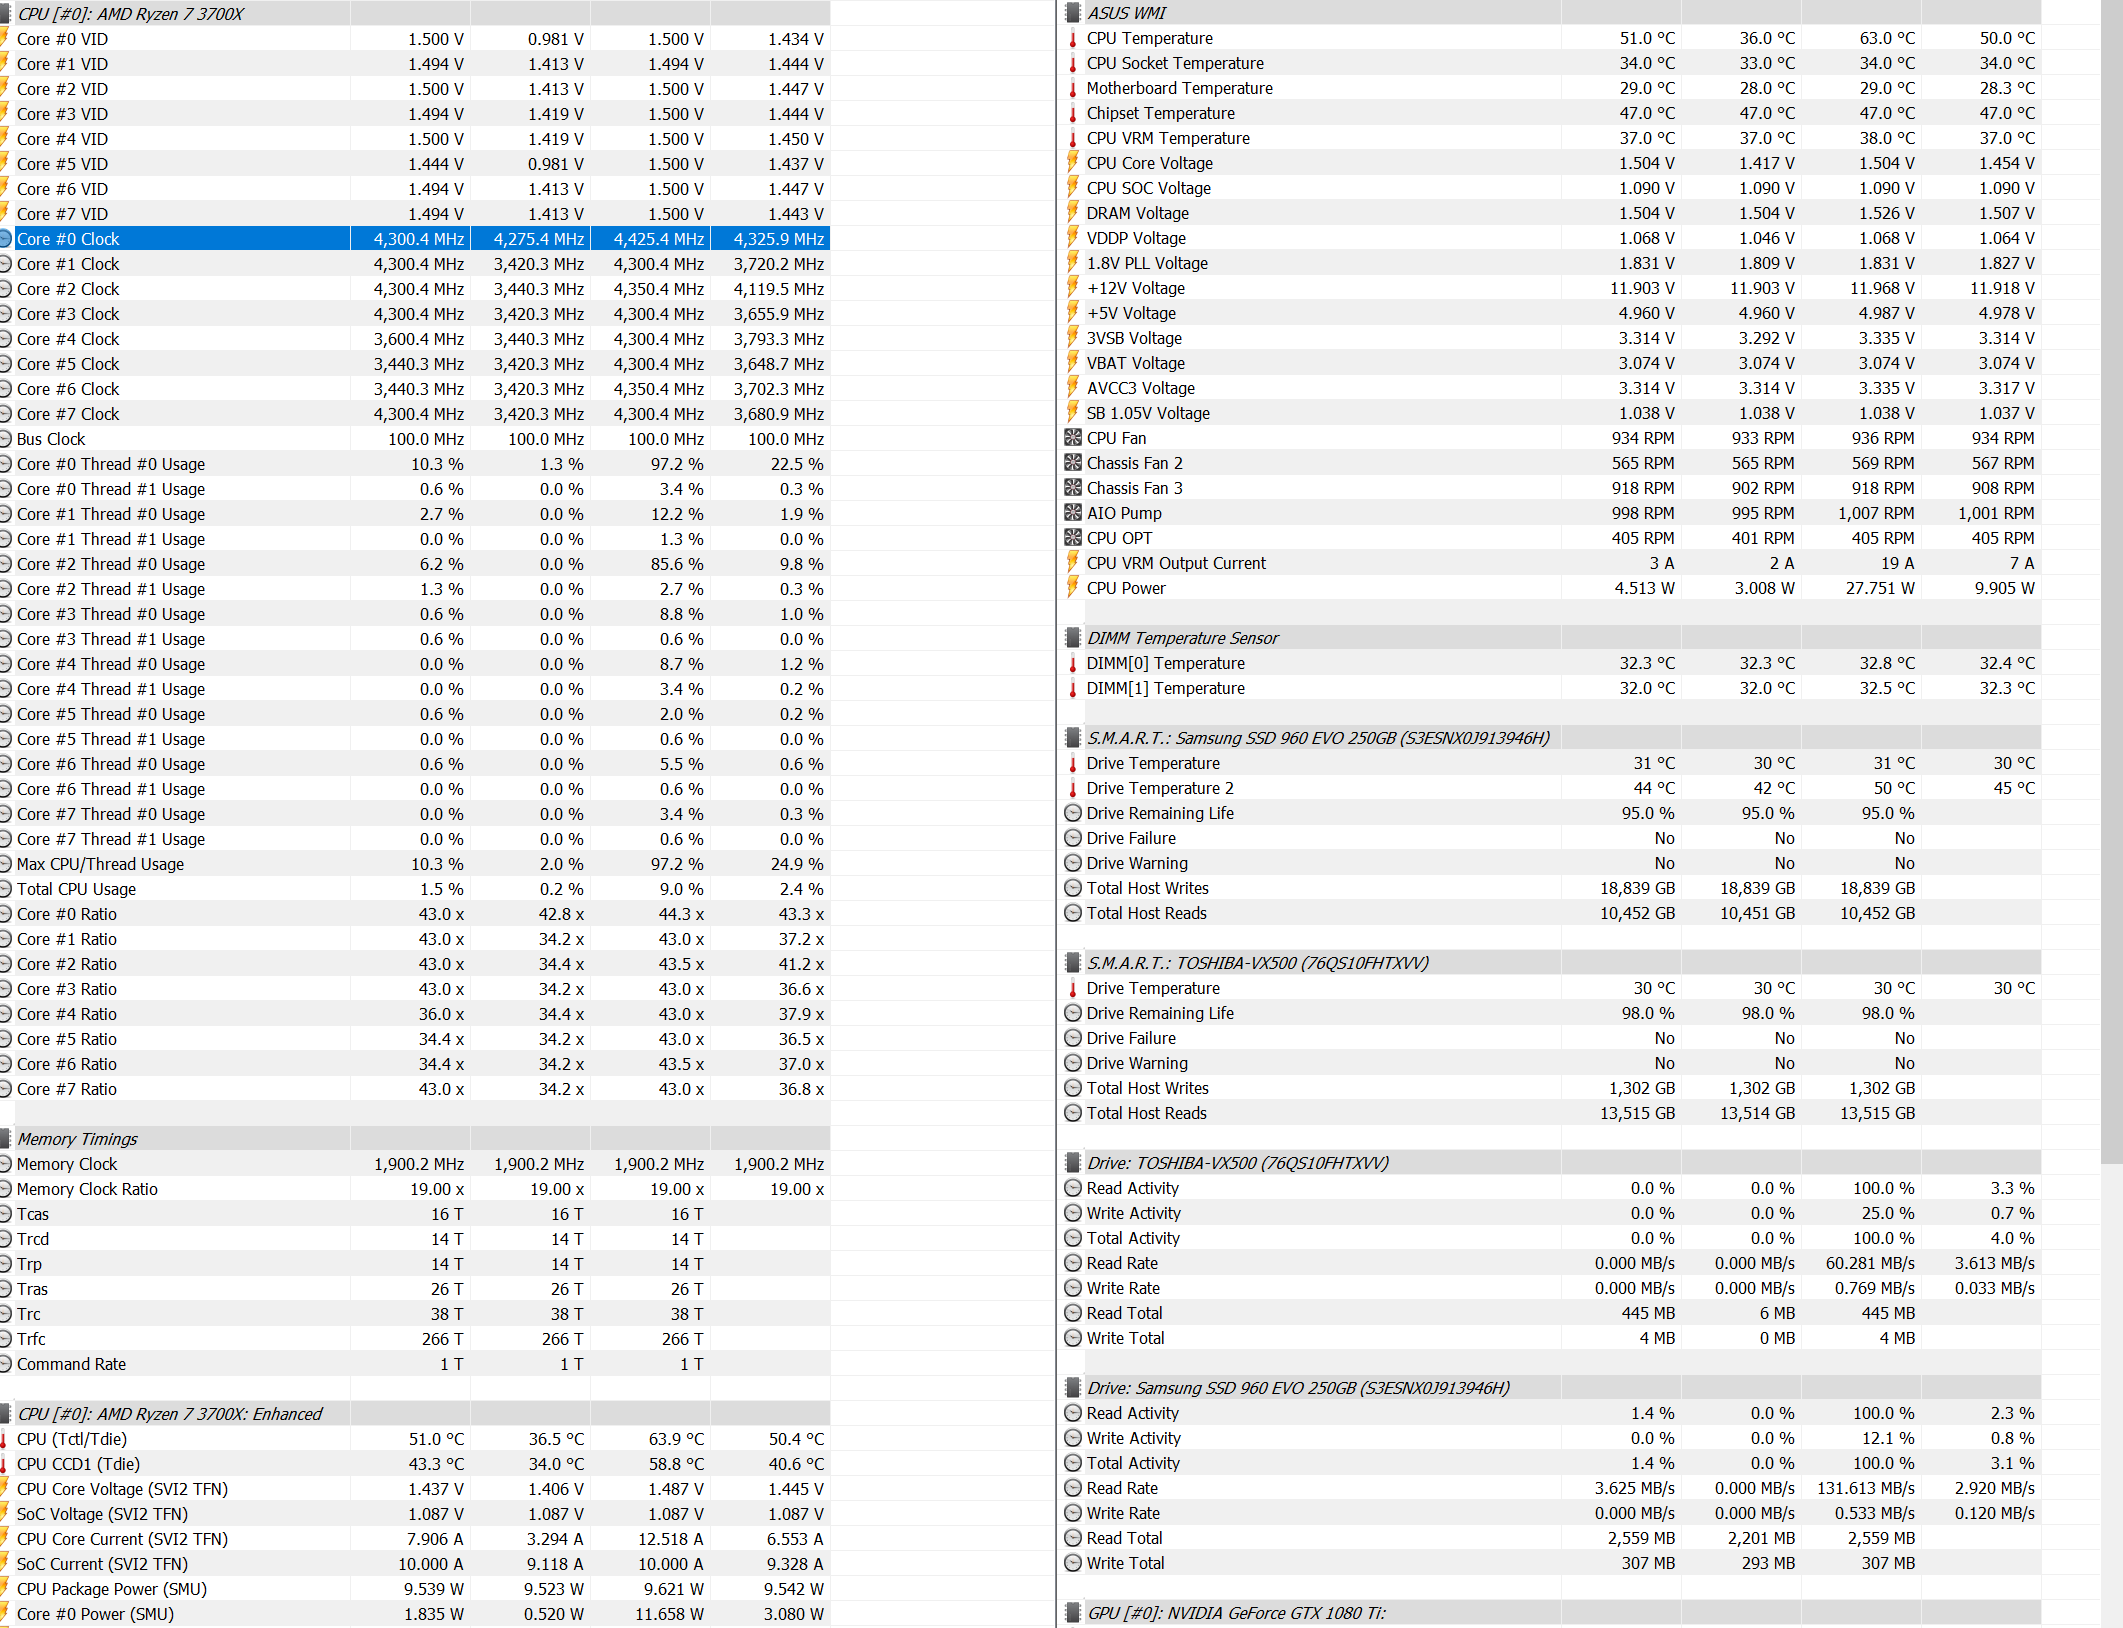Click the Core #0 Clock maximum value 4,425.4 MHz
Image resolution: width=2123 pixels, height=1628 pixels.
(658, 239)
